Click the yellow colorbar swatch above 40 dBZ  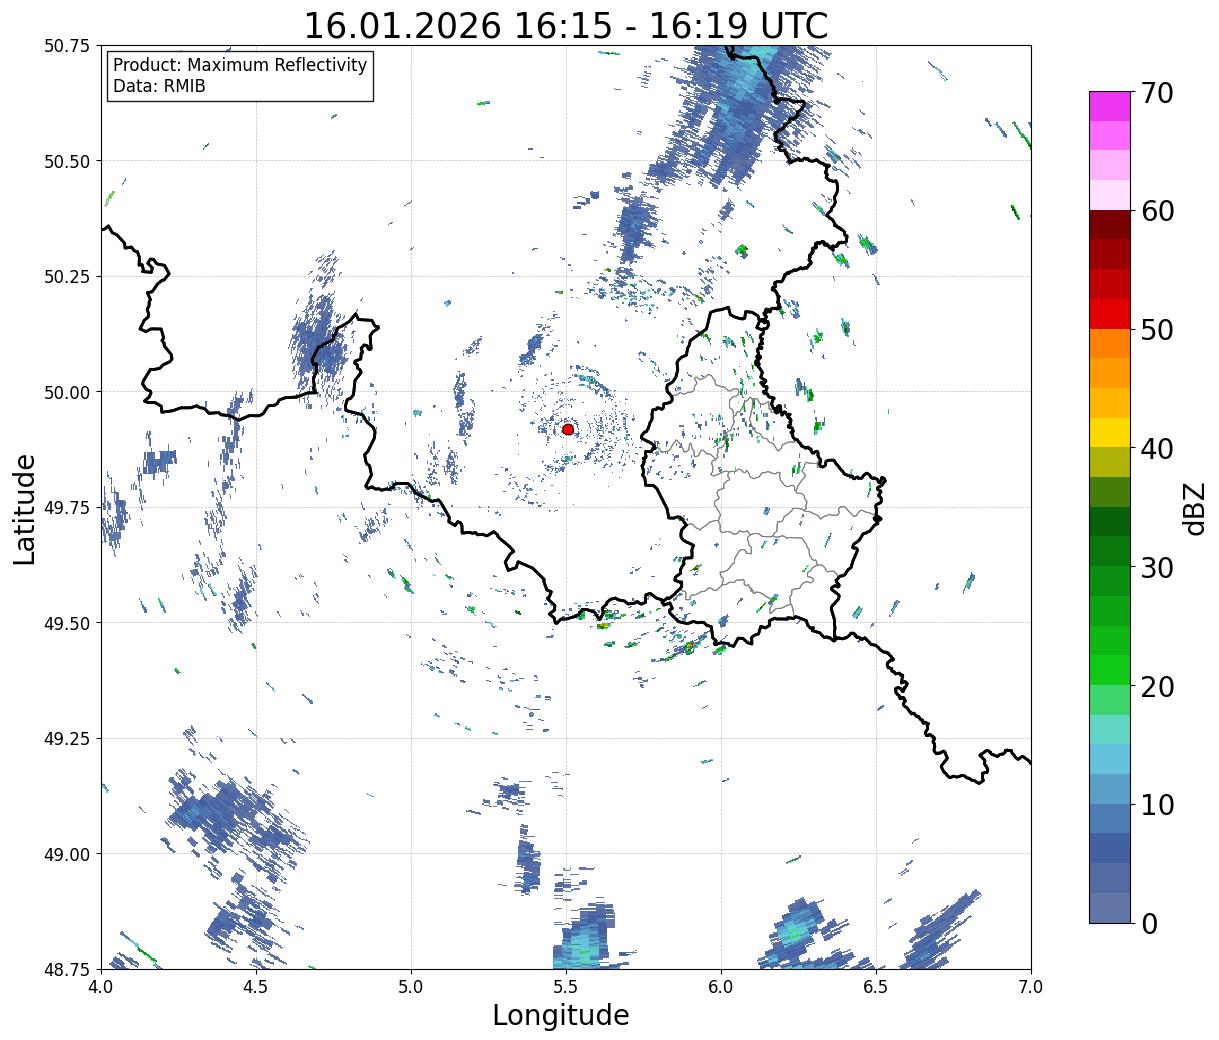[x=1110, y=433]
